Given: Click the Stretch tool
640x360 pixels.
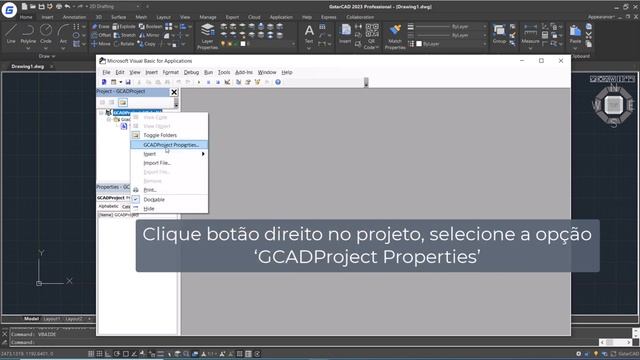Looking at the screenshot, I should point(124,35).
